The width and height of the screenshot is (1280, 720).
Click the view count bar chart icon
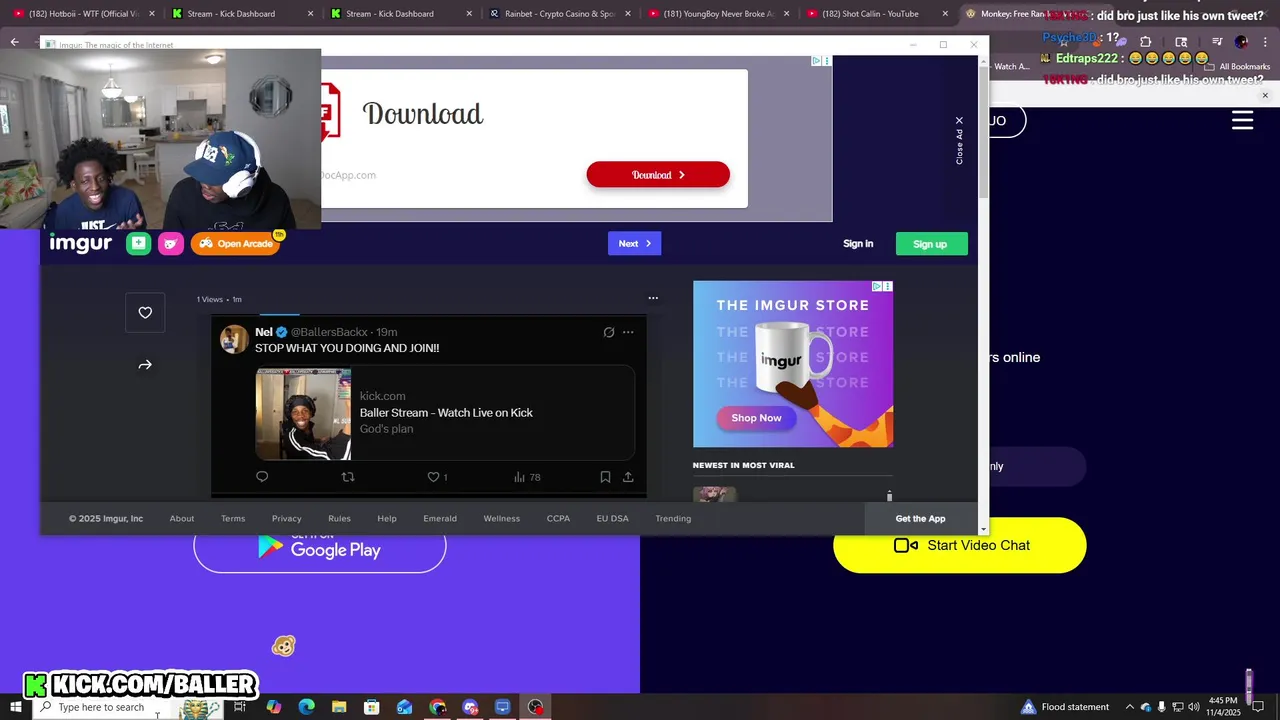point(519,477)
